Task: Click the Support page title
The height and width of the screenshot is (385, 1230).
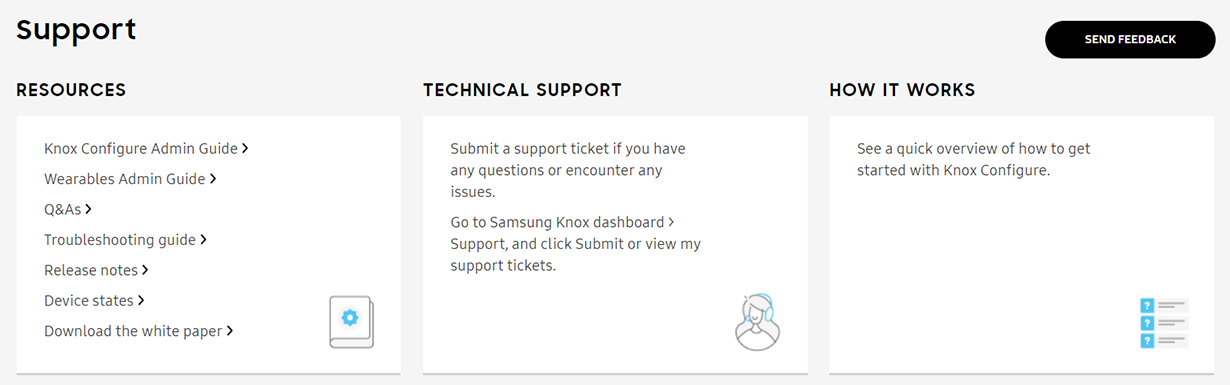Action: (76, 29)
